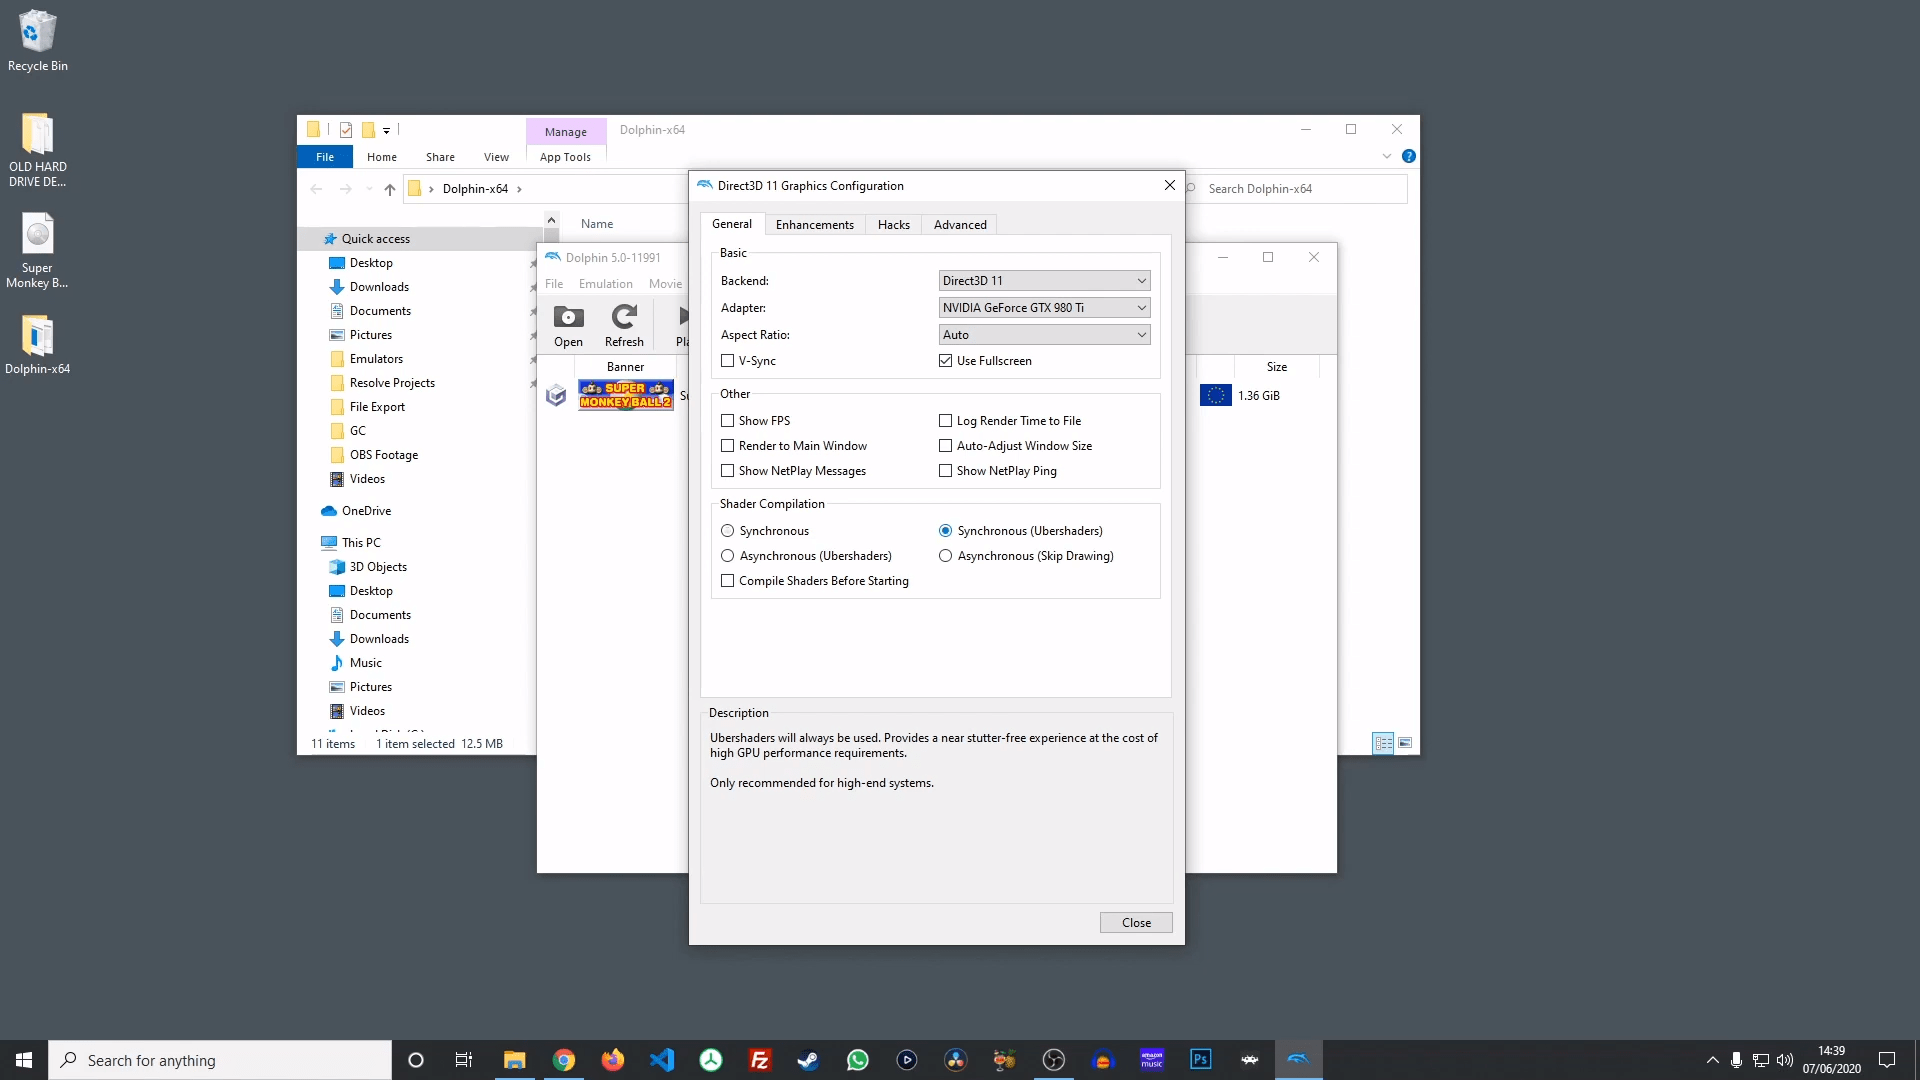
Task: Select Synchronous (Ubershaders) radio button
Action: click(945, 530)
